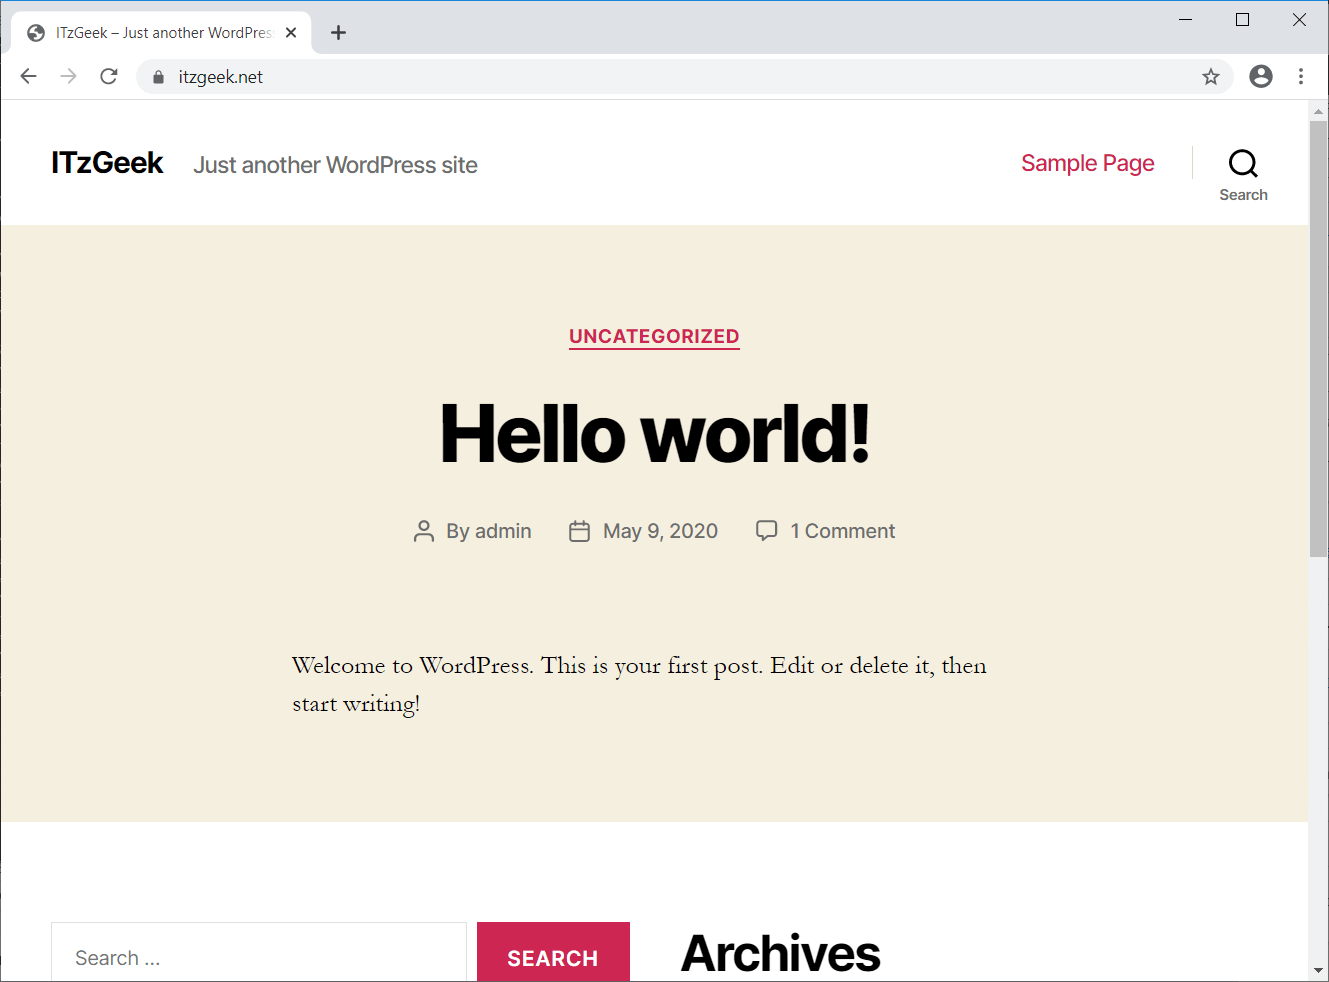
Task: Click the Archives heading text
Action: [781, 953]
